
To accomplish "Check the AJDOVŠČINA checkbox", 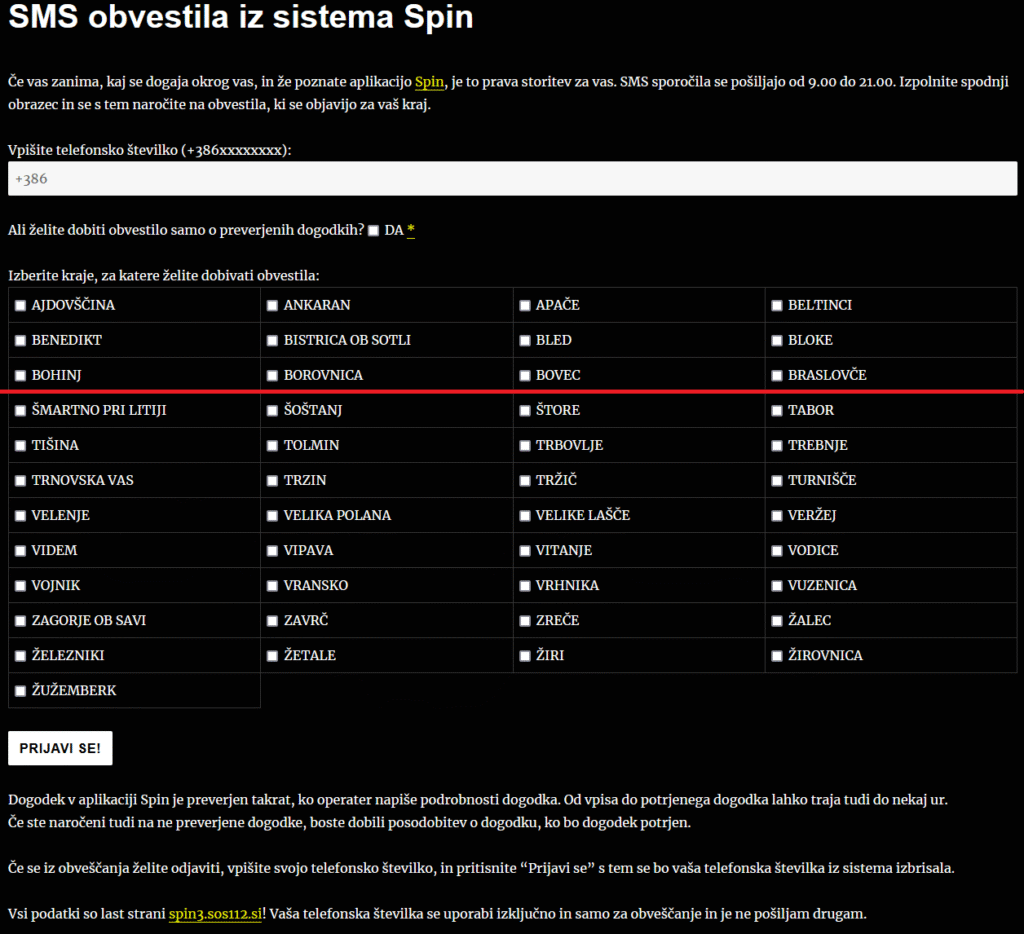I will click(20, 306).
